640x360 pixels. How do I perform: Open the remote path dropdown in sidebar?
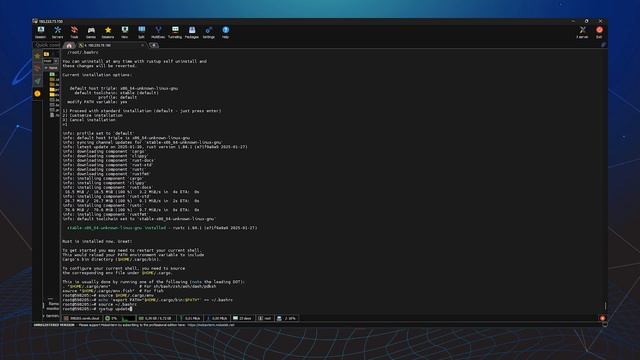(56, 61)
